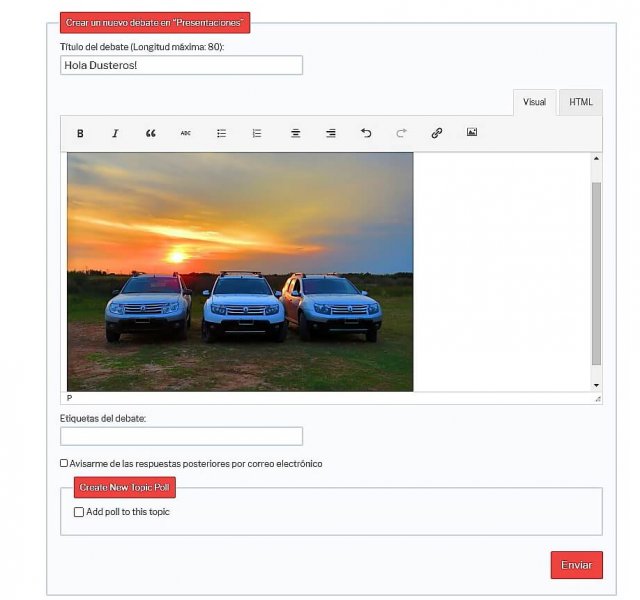Click the redo arrow icon
The height and width of the screenshot is (600, 640).
point(401,133)
